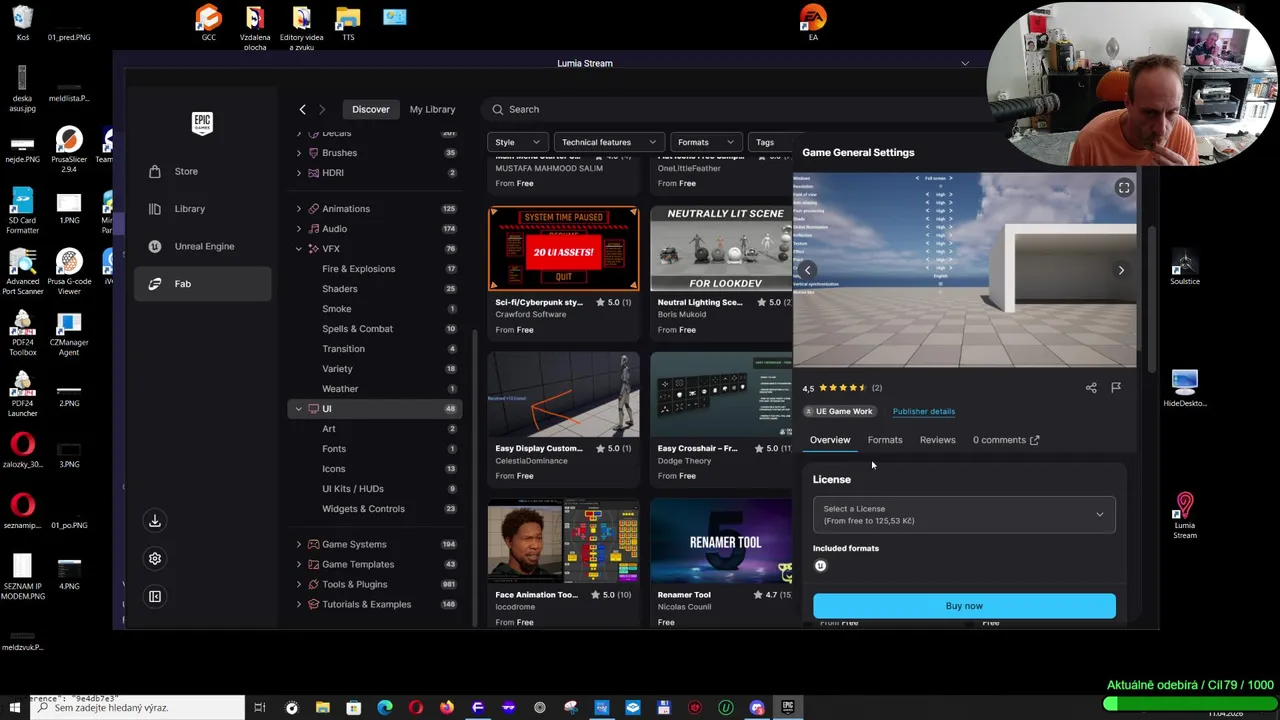Open the Select a License dropdown
The image size is (1280, 720).
click(964, 515)
